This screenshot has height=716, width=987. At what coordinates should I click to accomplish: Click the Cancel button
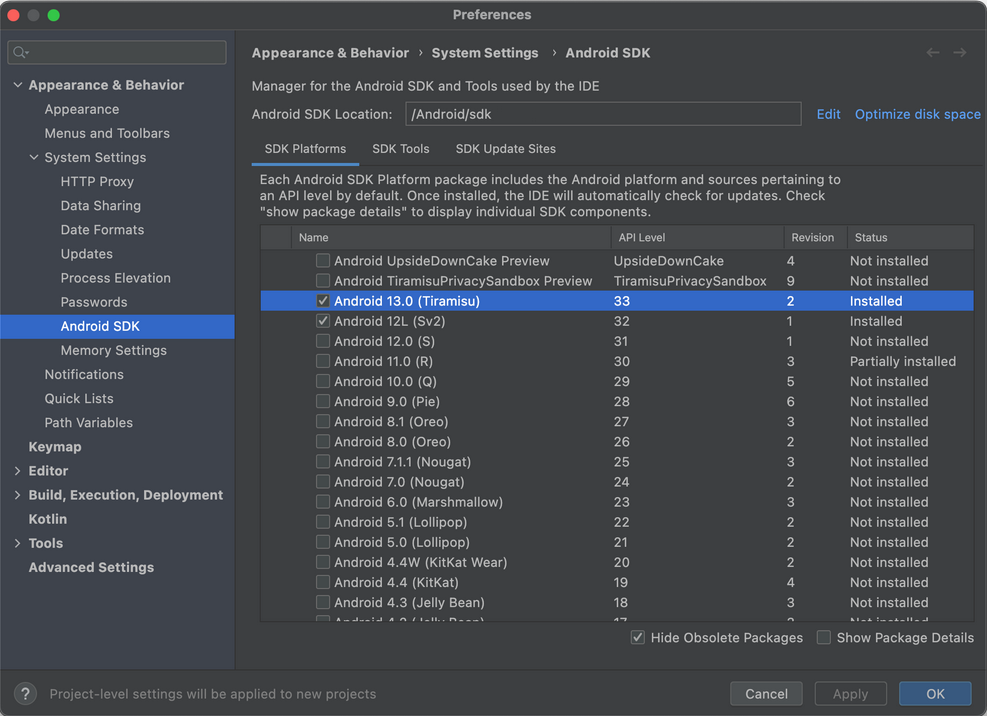[766, 694]
